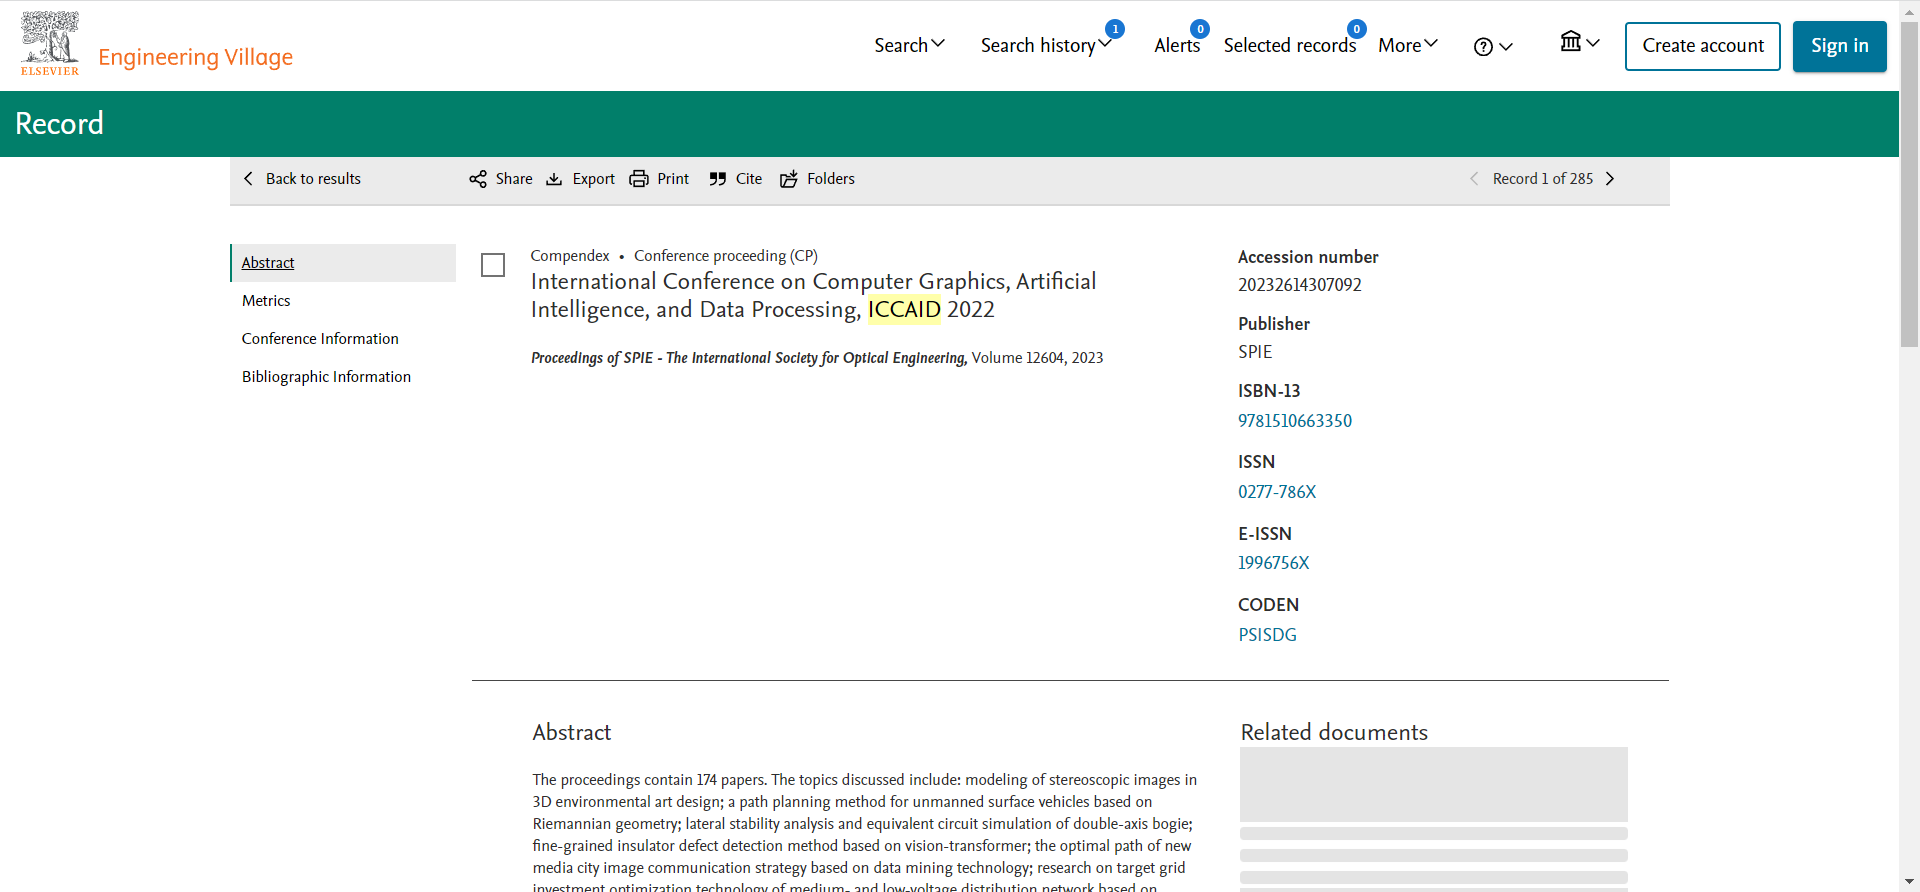Click the Cite quotation icon
1920x892 pixels.
[718, 179]
